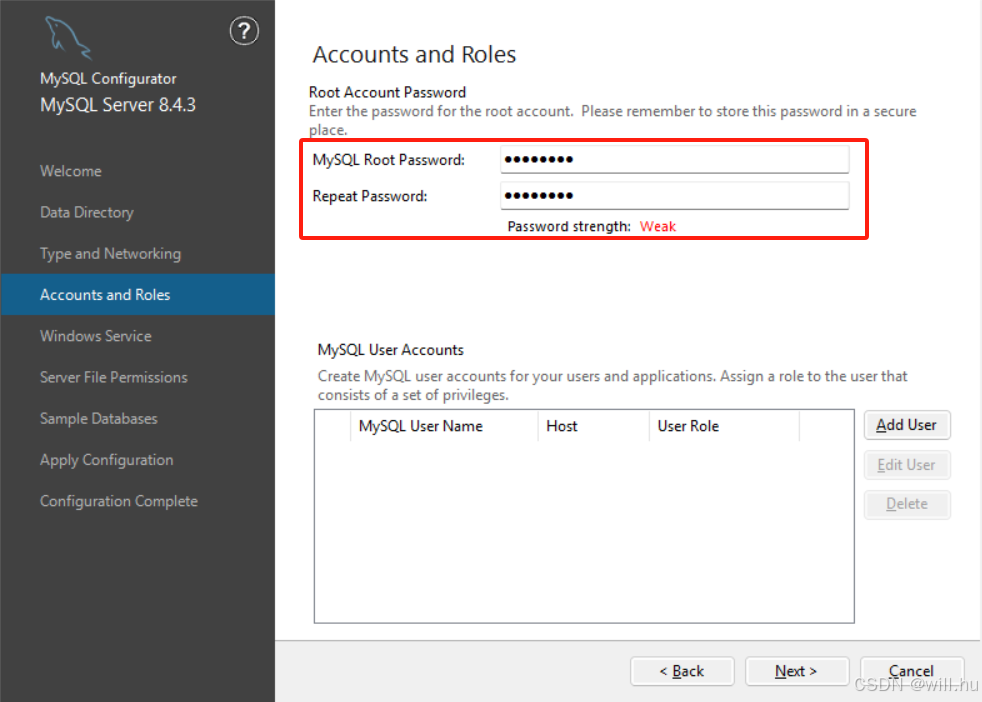Screen dimensions: 982x702
Task: Focus the MySQL Root Password field
Action: (674, 159)
